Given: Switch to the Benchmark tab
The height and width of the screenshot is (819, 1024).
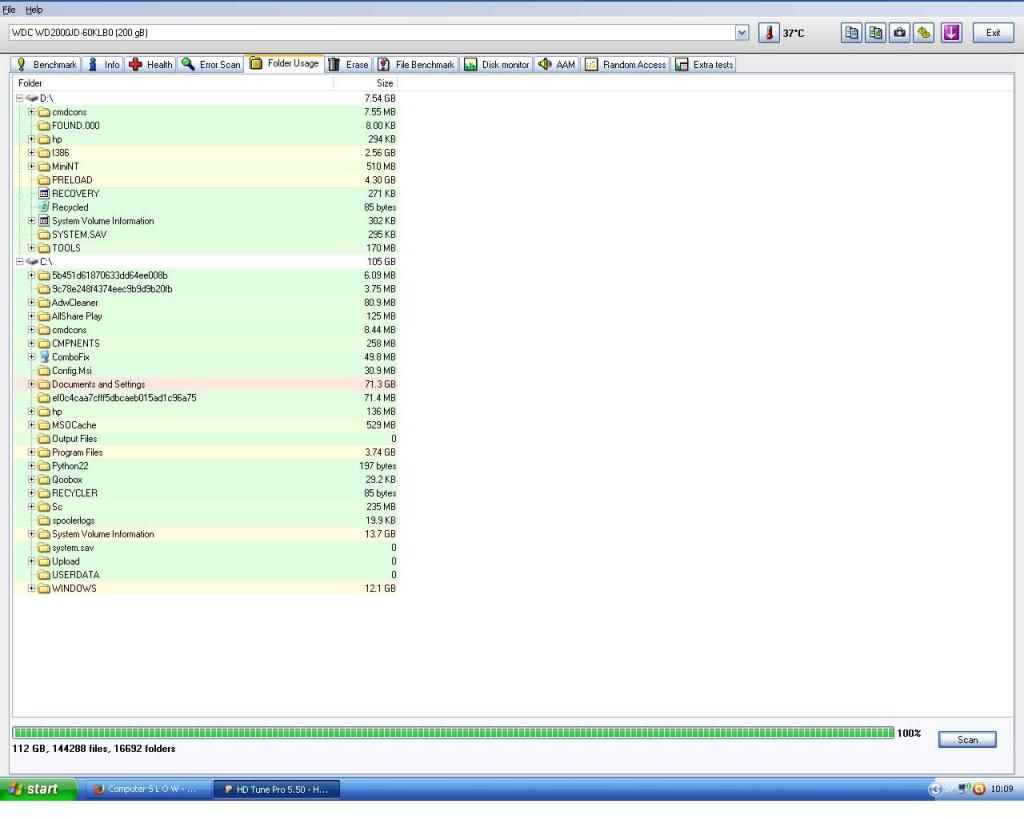Looking at the screenshot, I should pos(46,65).
